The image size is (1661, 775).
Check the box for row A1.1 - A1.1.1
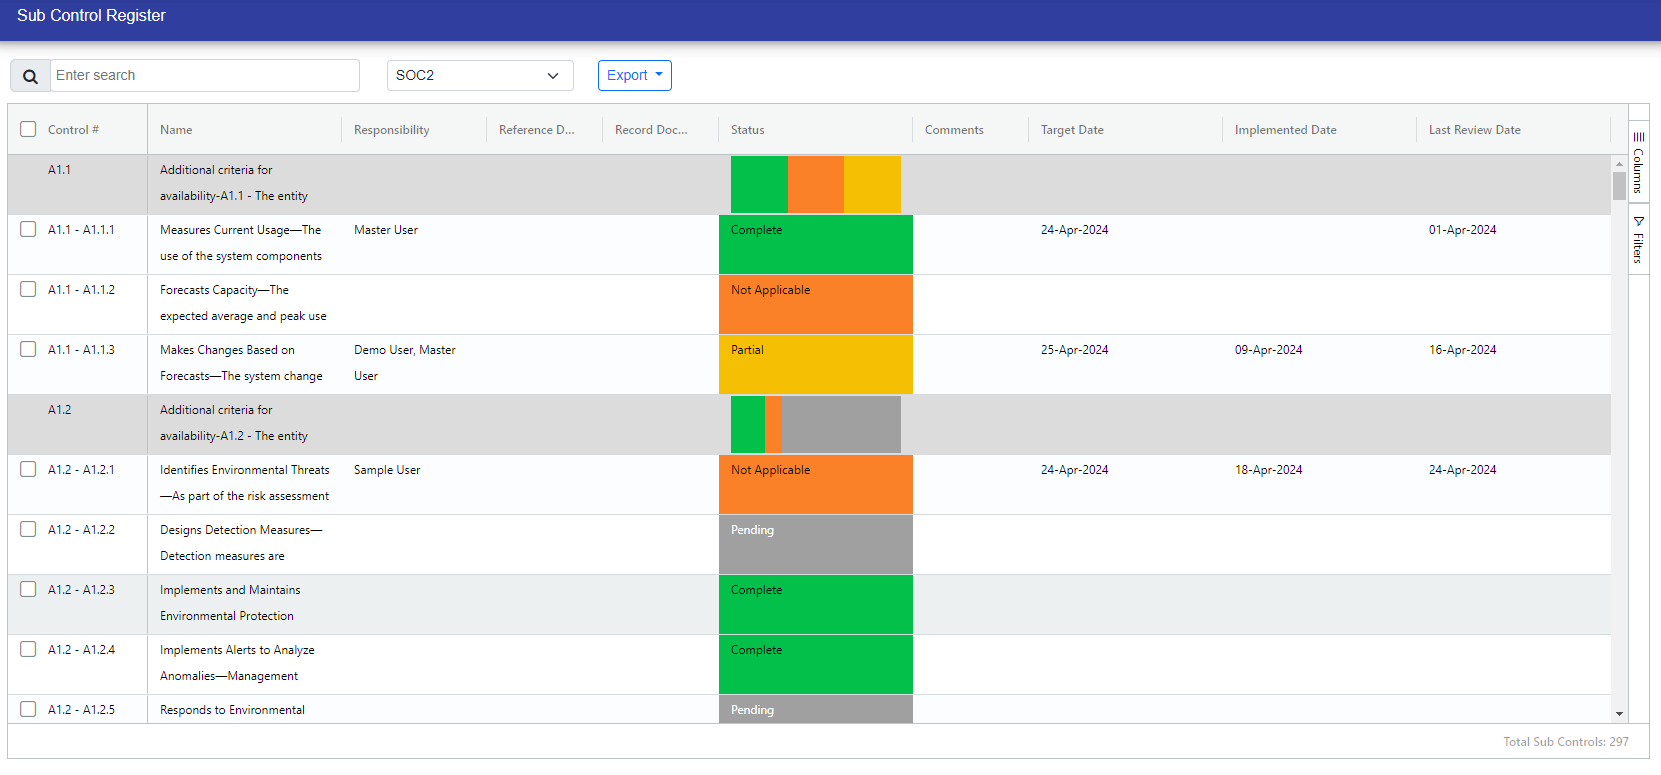(28, 229)
